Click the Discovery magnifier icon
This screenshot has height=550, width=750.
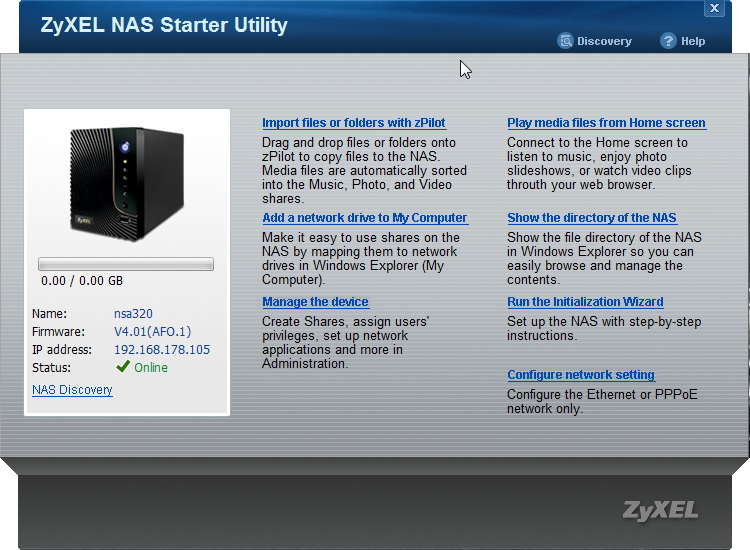click(565, 41)
